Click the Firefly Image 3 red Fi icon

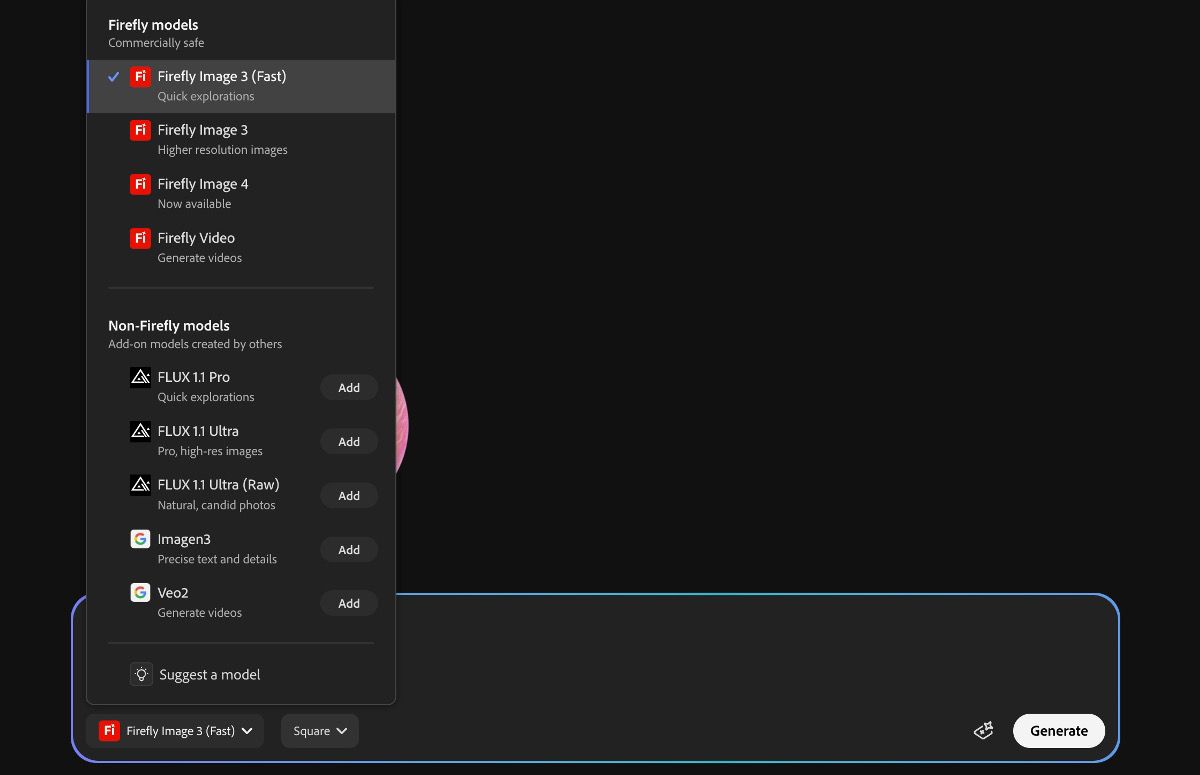[x=140, y=130]
